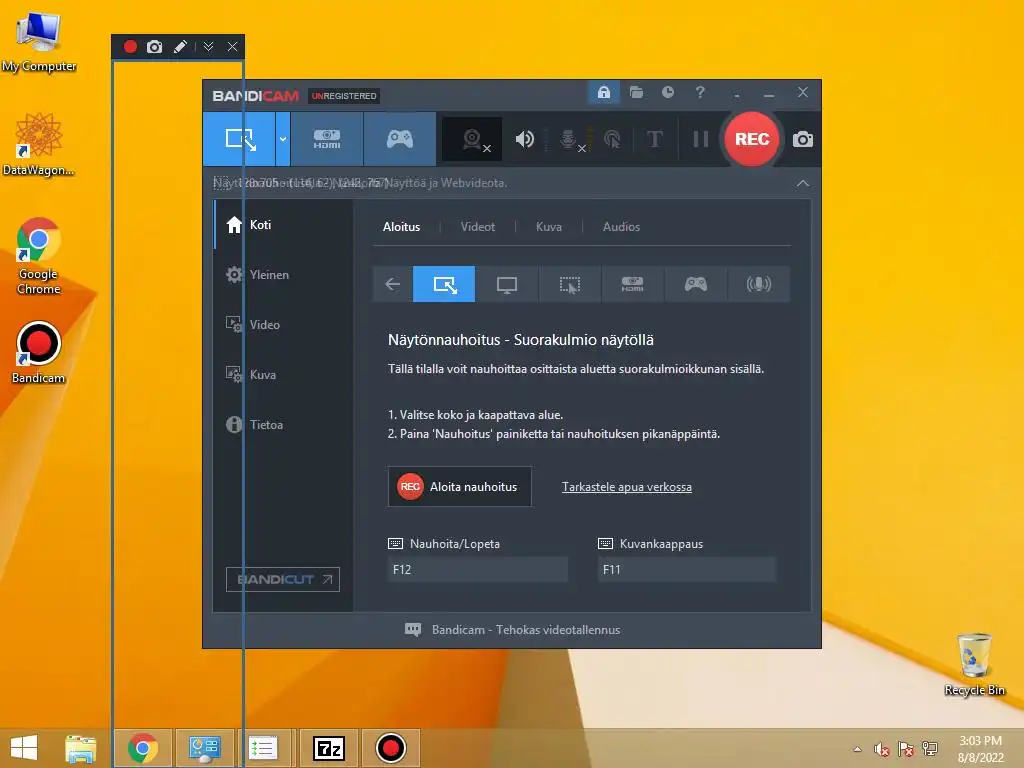Toggle speaker sound icon
1024x768 pixels.
tap(524, 139)
